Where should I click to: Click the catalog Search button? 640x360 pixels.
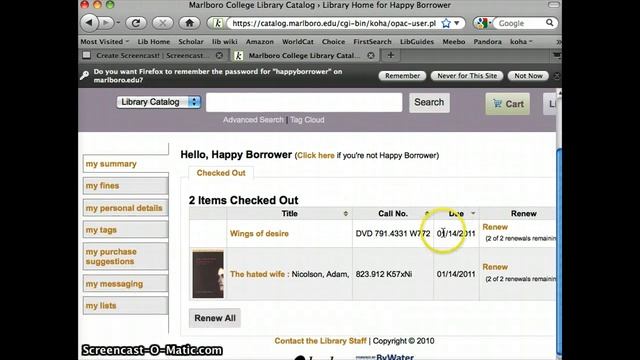[429, 102]
